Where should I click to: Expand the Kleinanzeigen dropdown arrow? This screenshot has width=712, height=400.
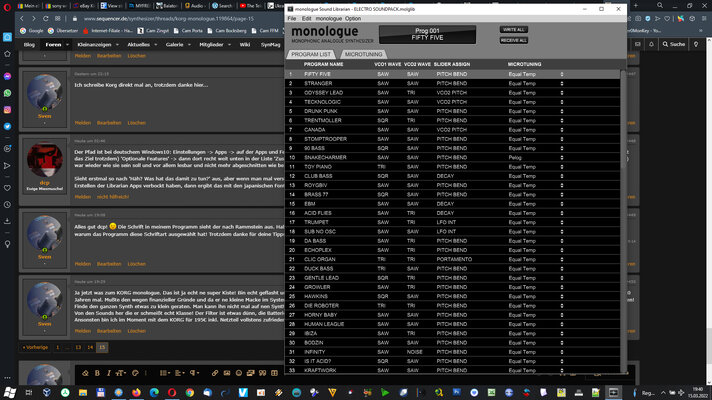[117, 44]
